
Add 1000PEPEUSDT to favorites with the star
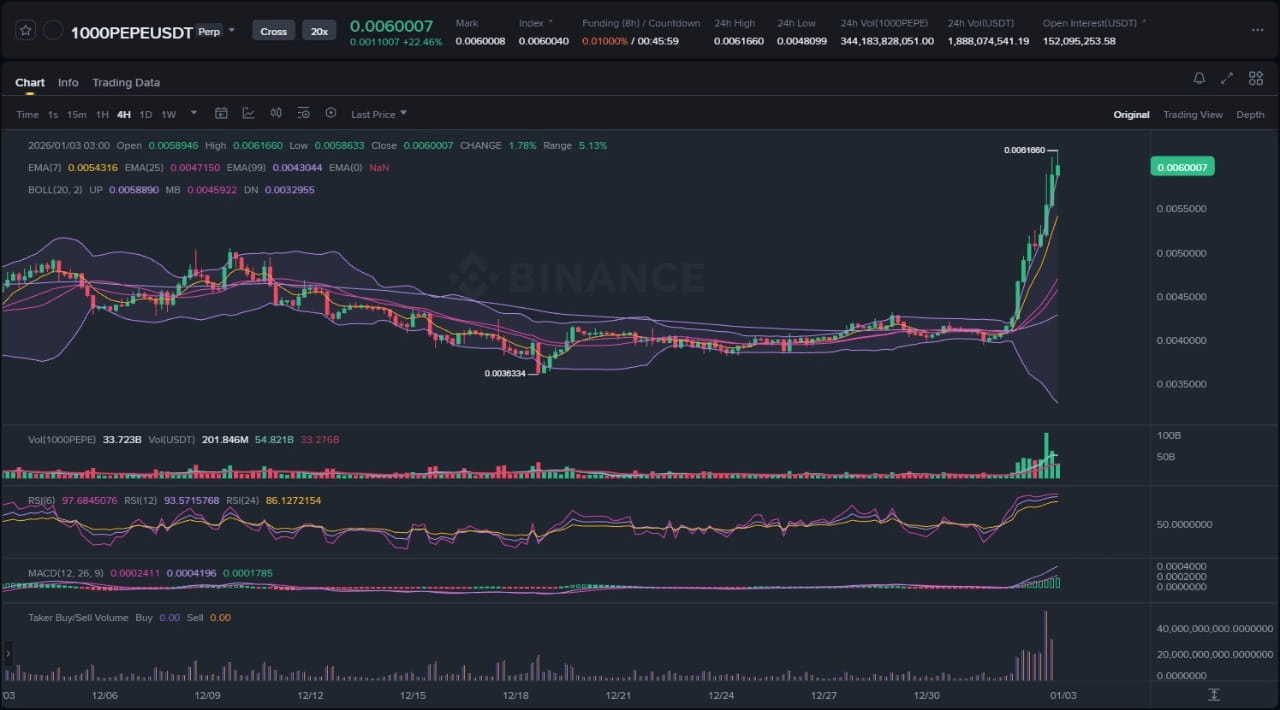(x=26, y=31)
